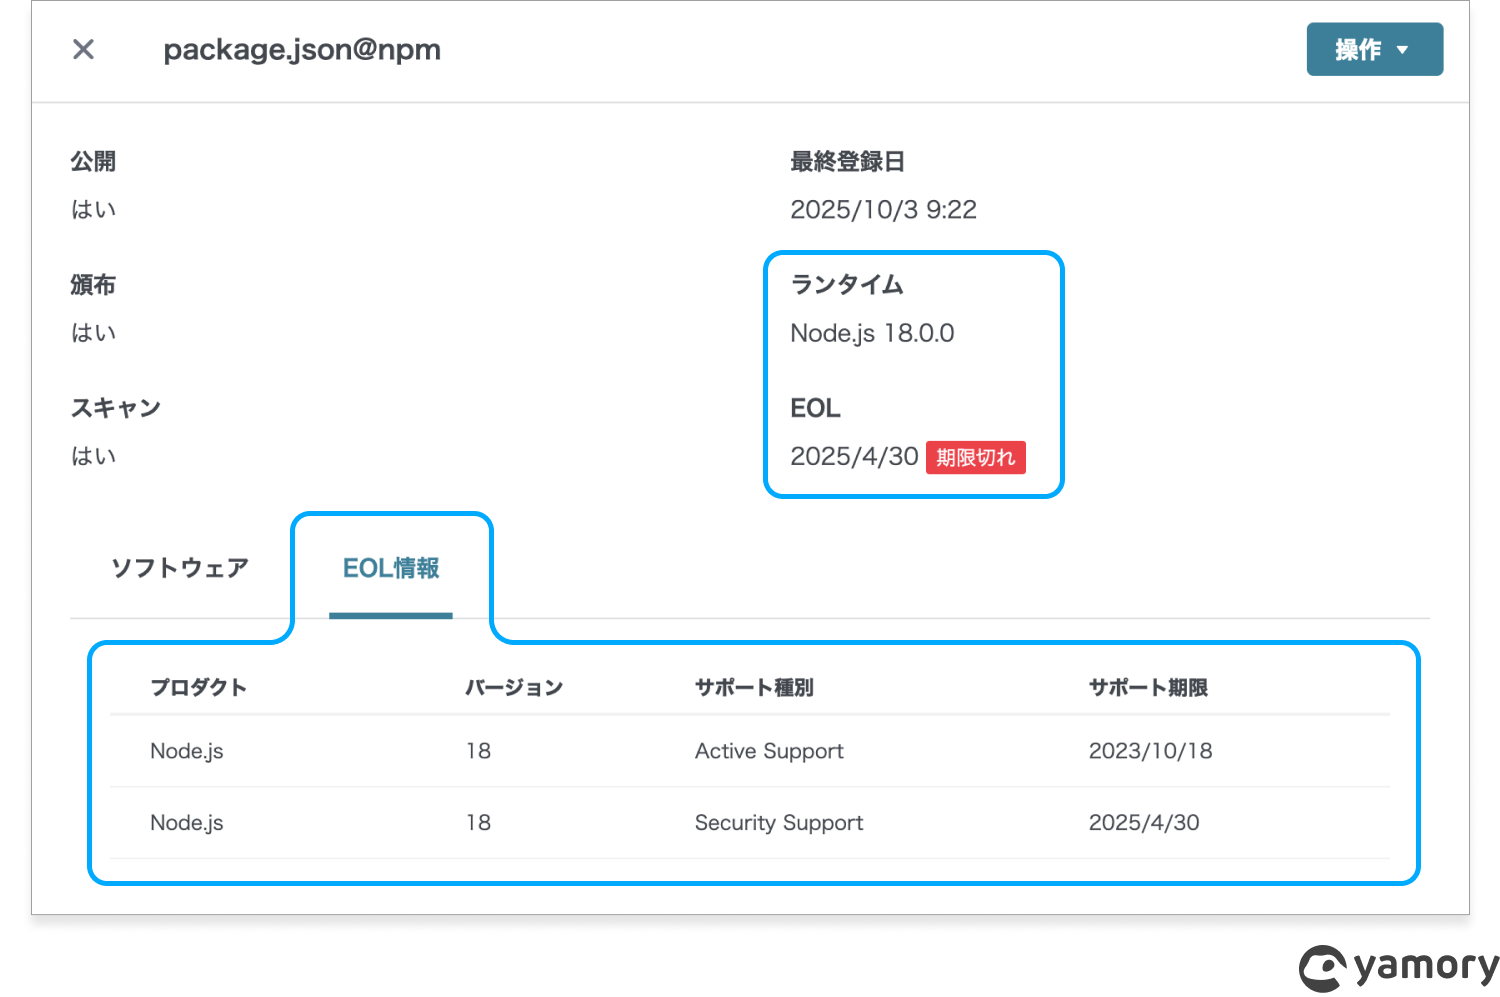Viewport: 1500px width, 997px height.
Task: Click the 2025/10/3 9:22 registration date
Action: [883, 210]
